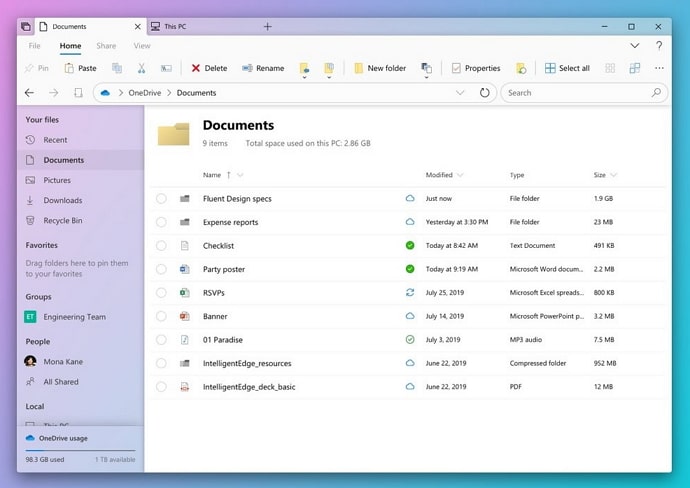Click the Copy path icon beside scissors

pos(166,68)
